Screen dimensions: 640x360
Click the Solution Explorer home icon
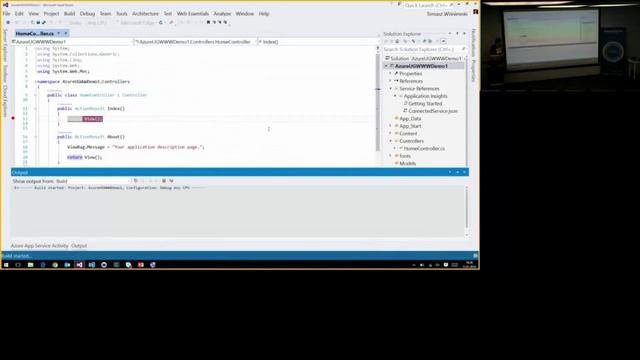pyautogui.click(x=397, y=41)
